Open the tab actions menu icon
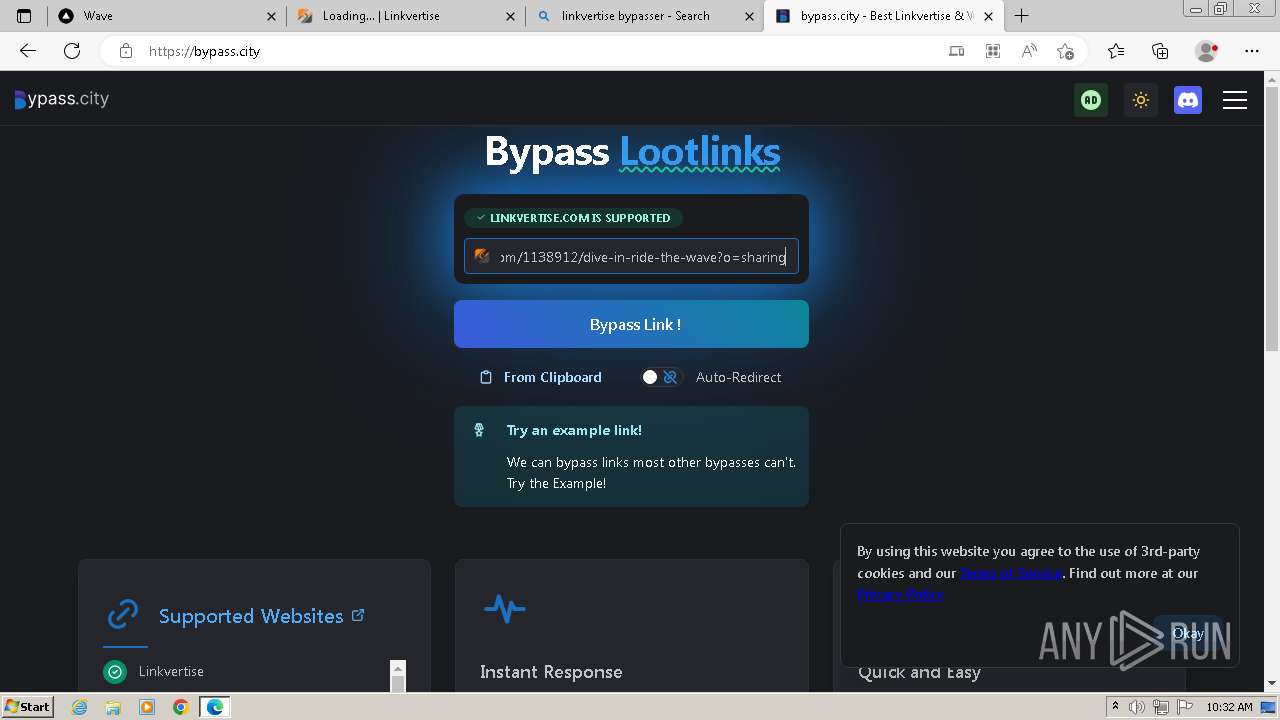This screenshot has width=1280, height=720. pyautogui.click(x=24, y=16)
